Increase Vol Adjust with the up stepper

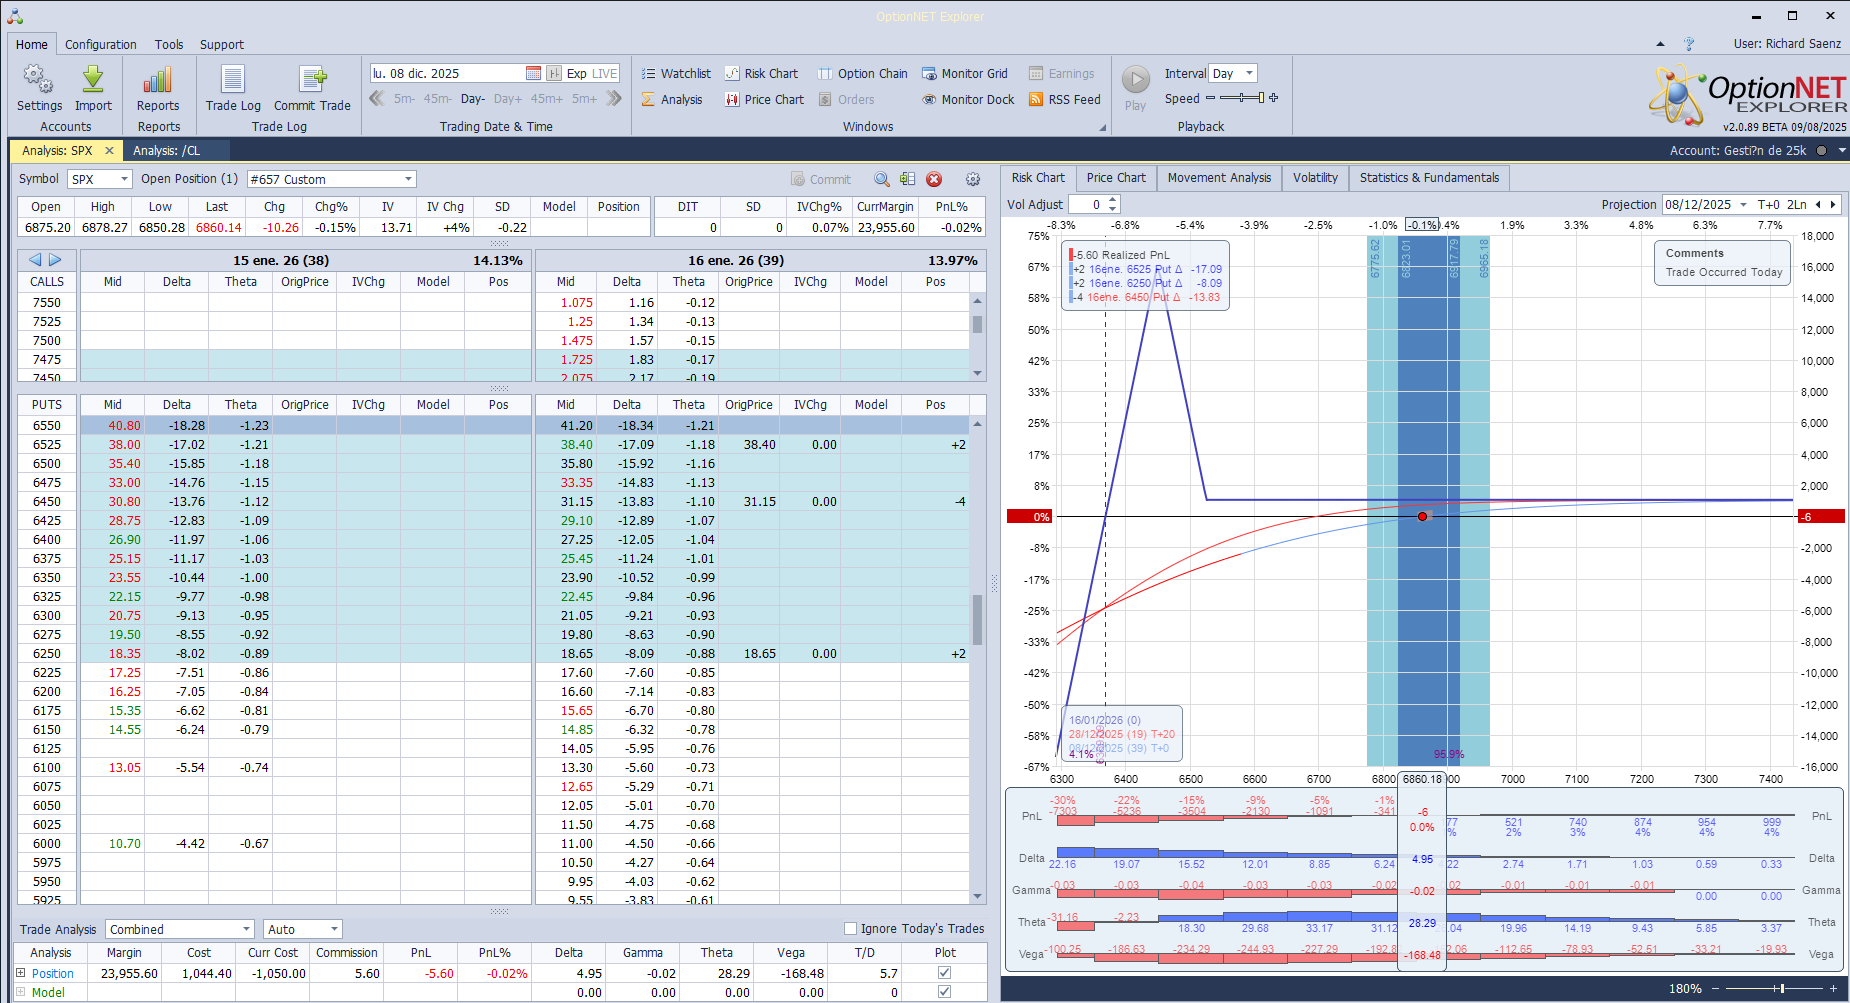(x=1113, y=200)
